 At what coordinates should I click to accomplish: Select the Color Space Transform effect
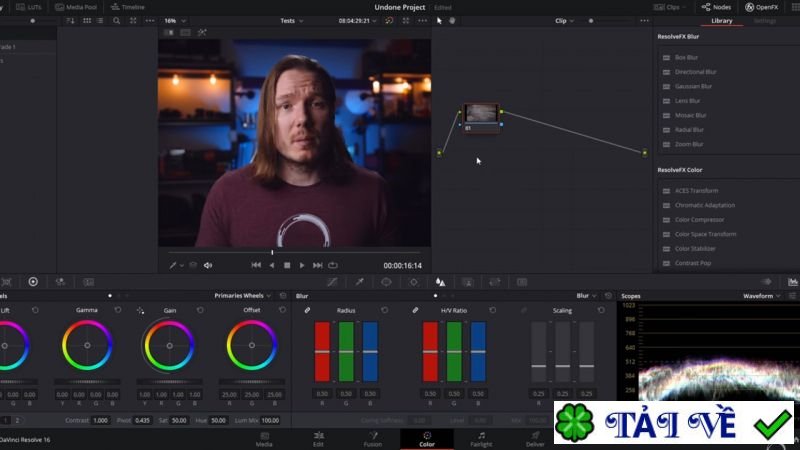pyautogui.click(x=704, y=234)
